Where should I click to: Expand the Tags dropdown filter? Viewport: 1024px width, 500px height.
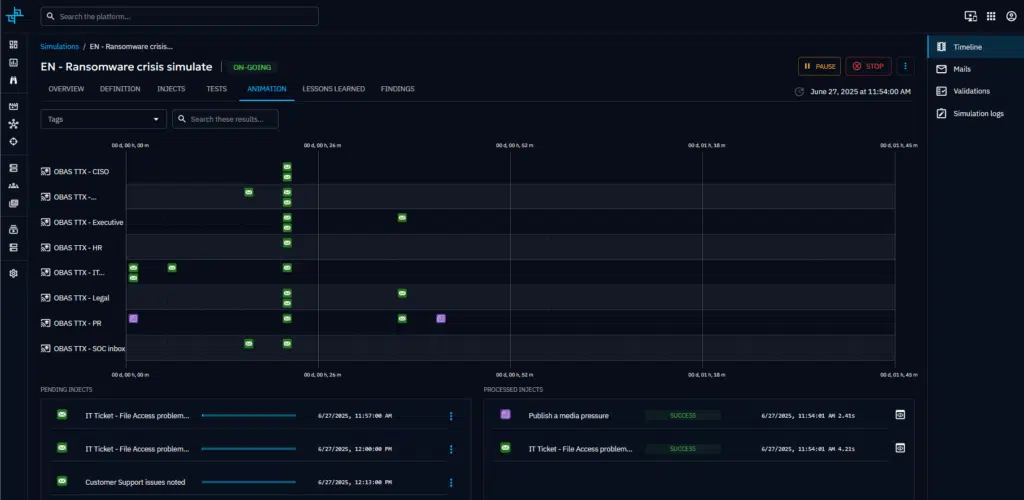click(104, 119)
